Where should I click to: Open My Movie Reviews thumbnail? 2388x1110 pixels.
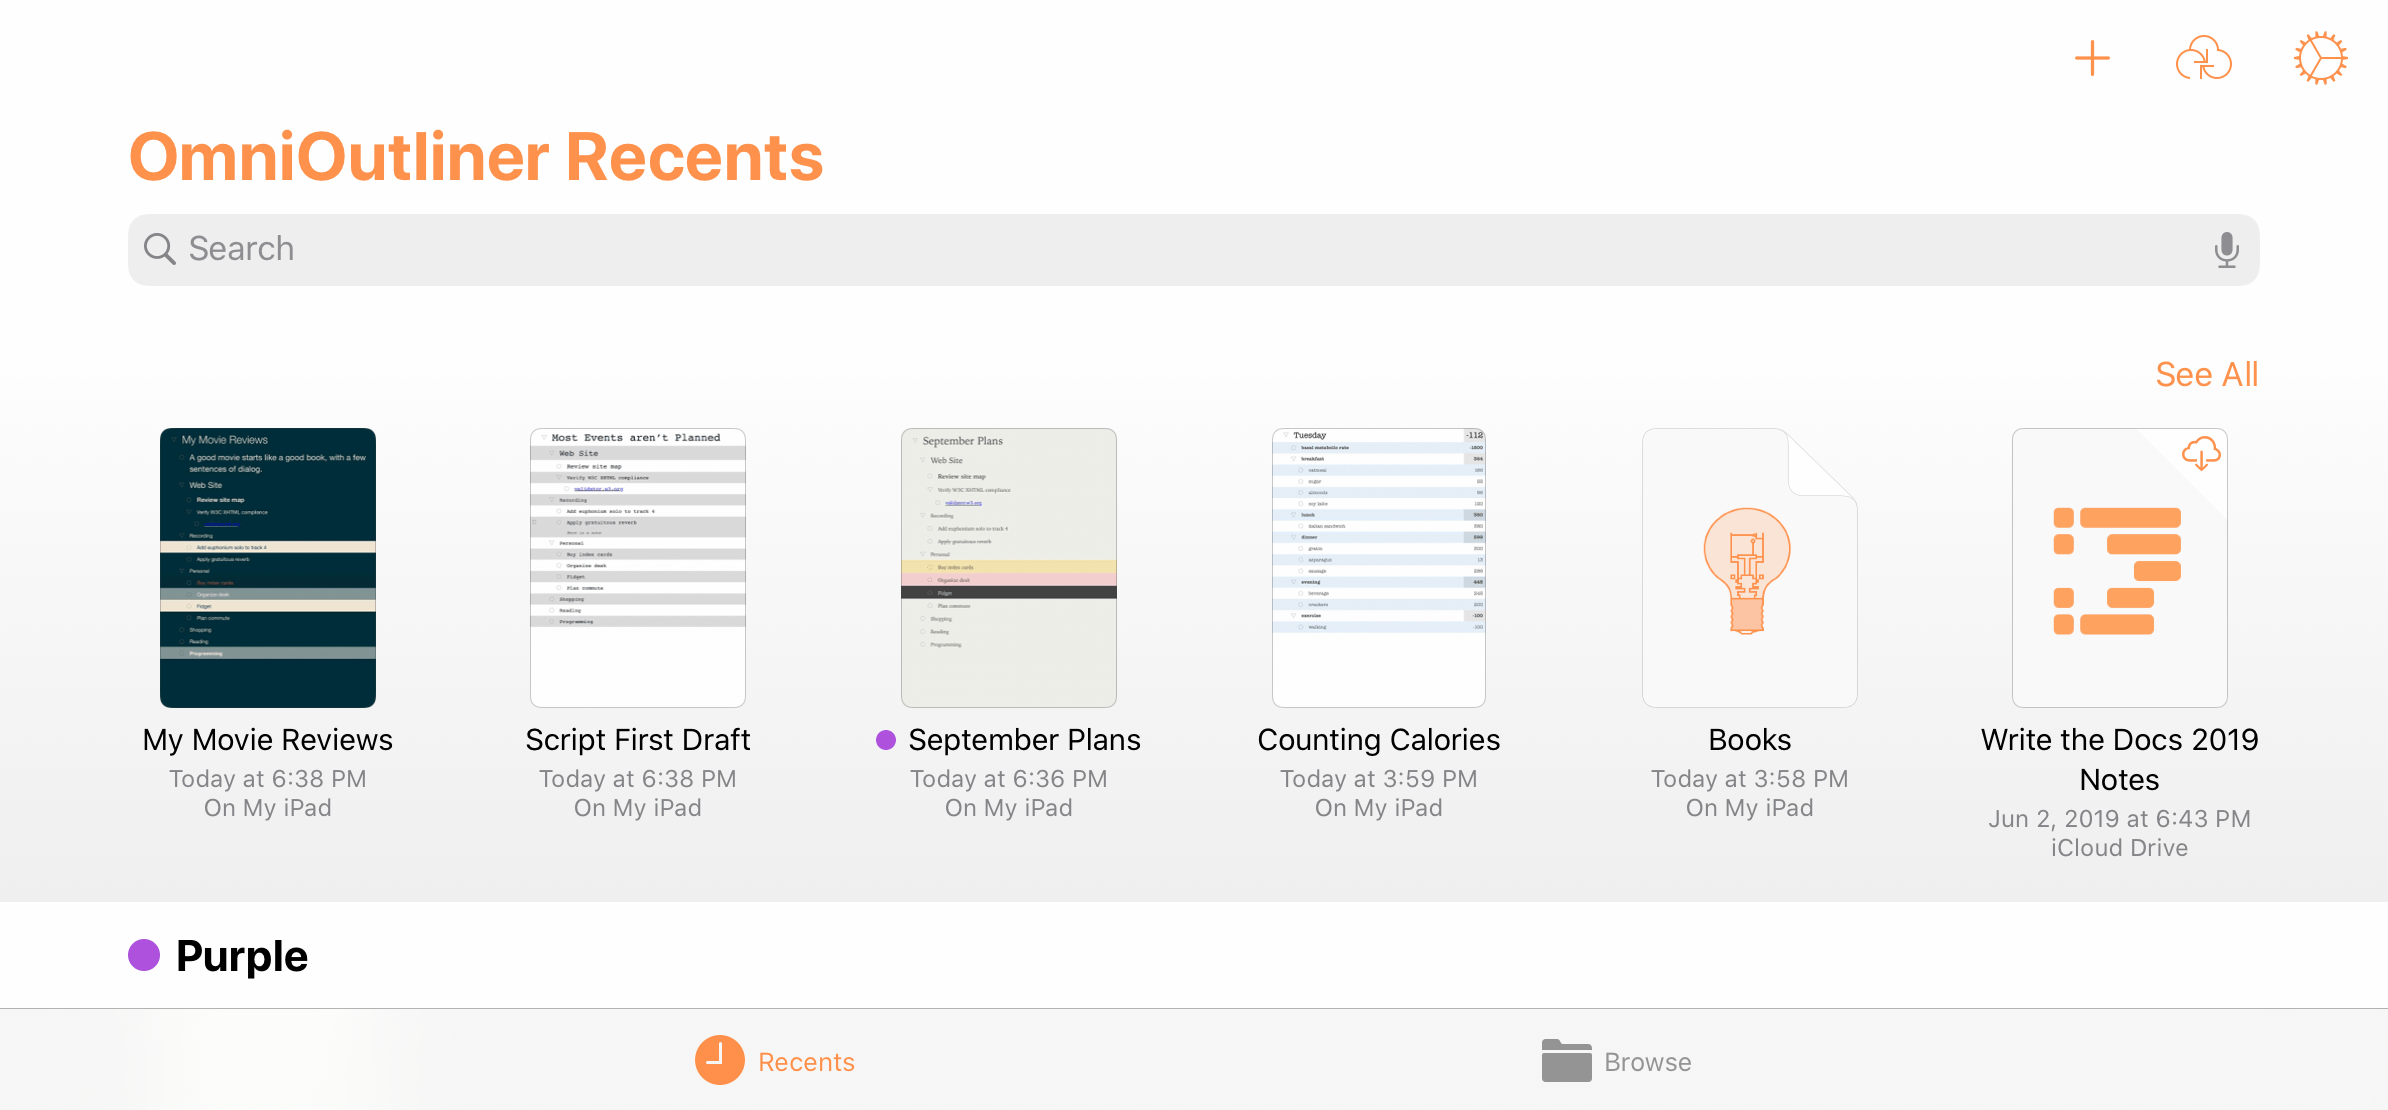[x=268, y=568]
